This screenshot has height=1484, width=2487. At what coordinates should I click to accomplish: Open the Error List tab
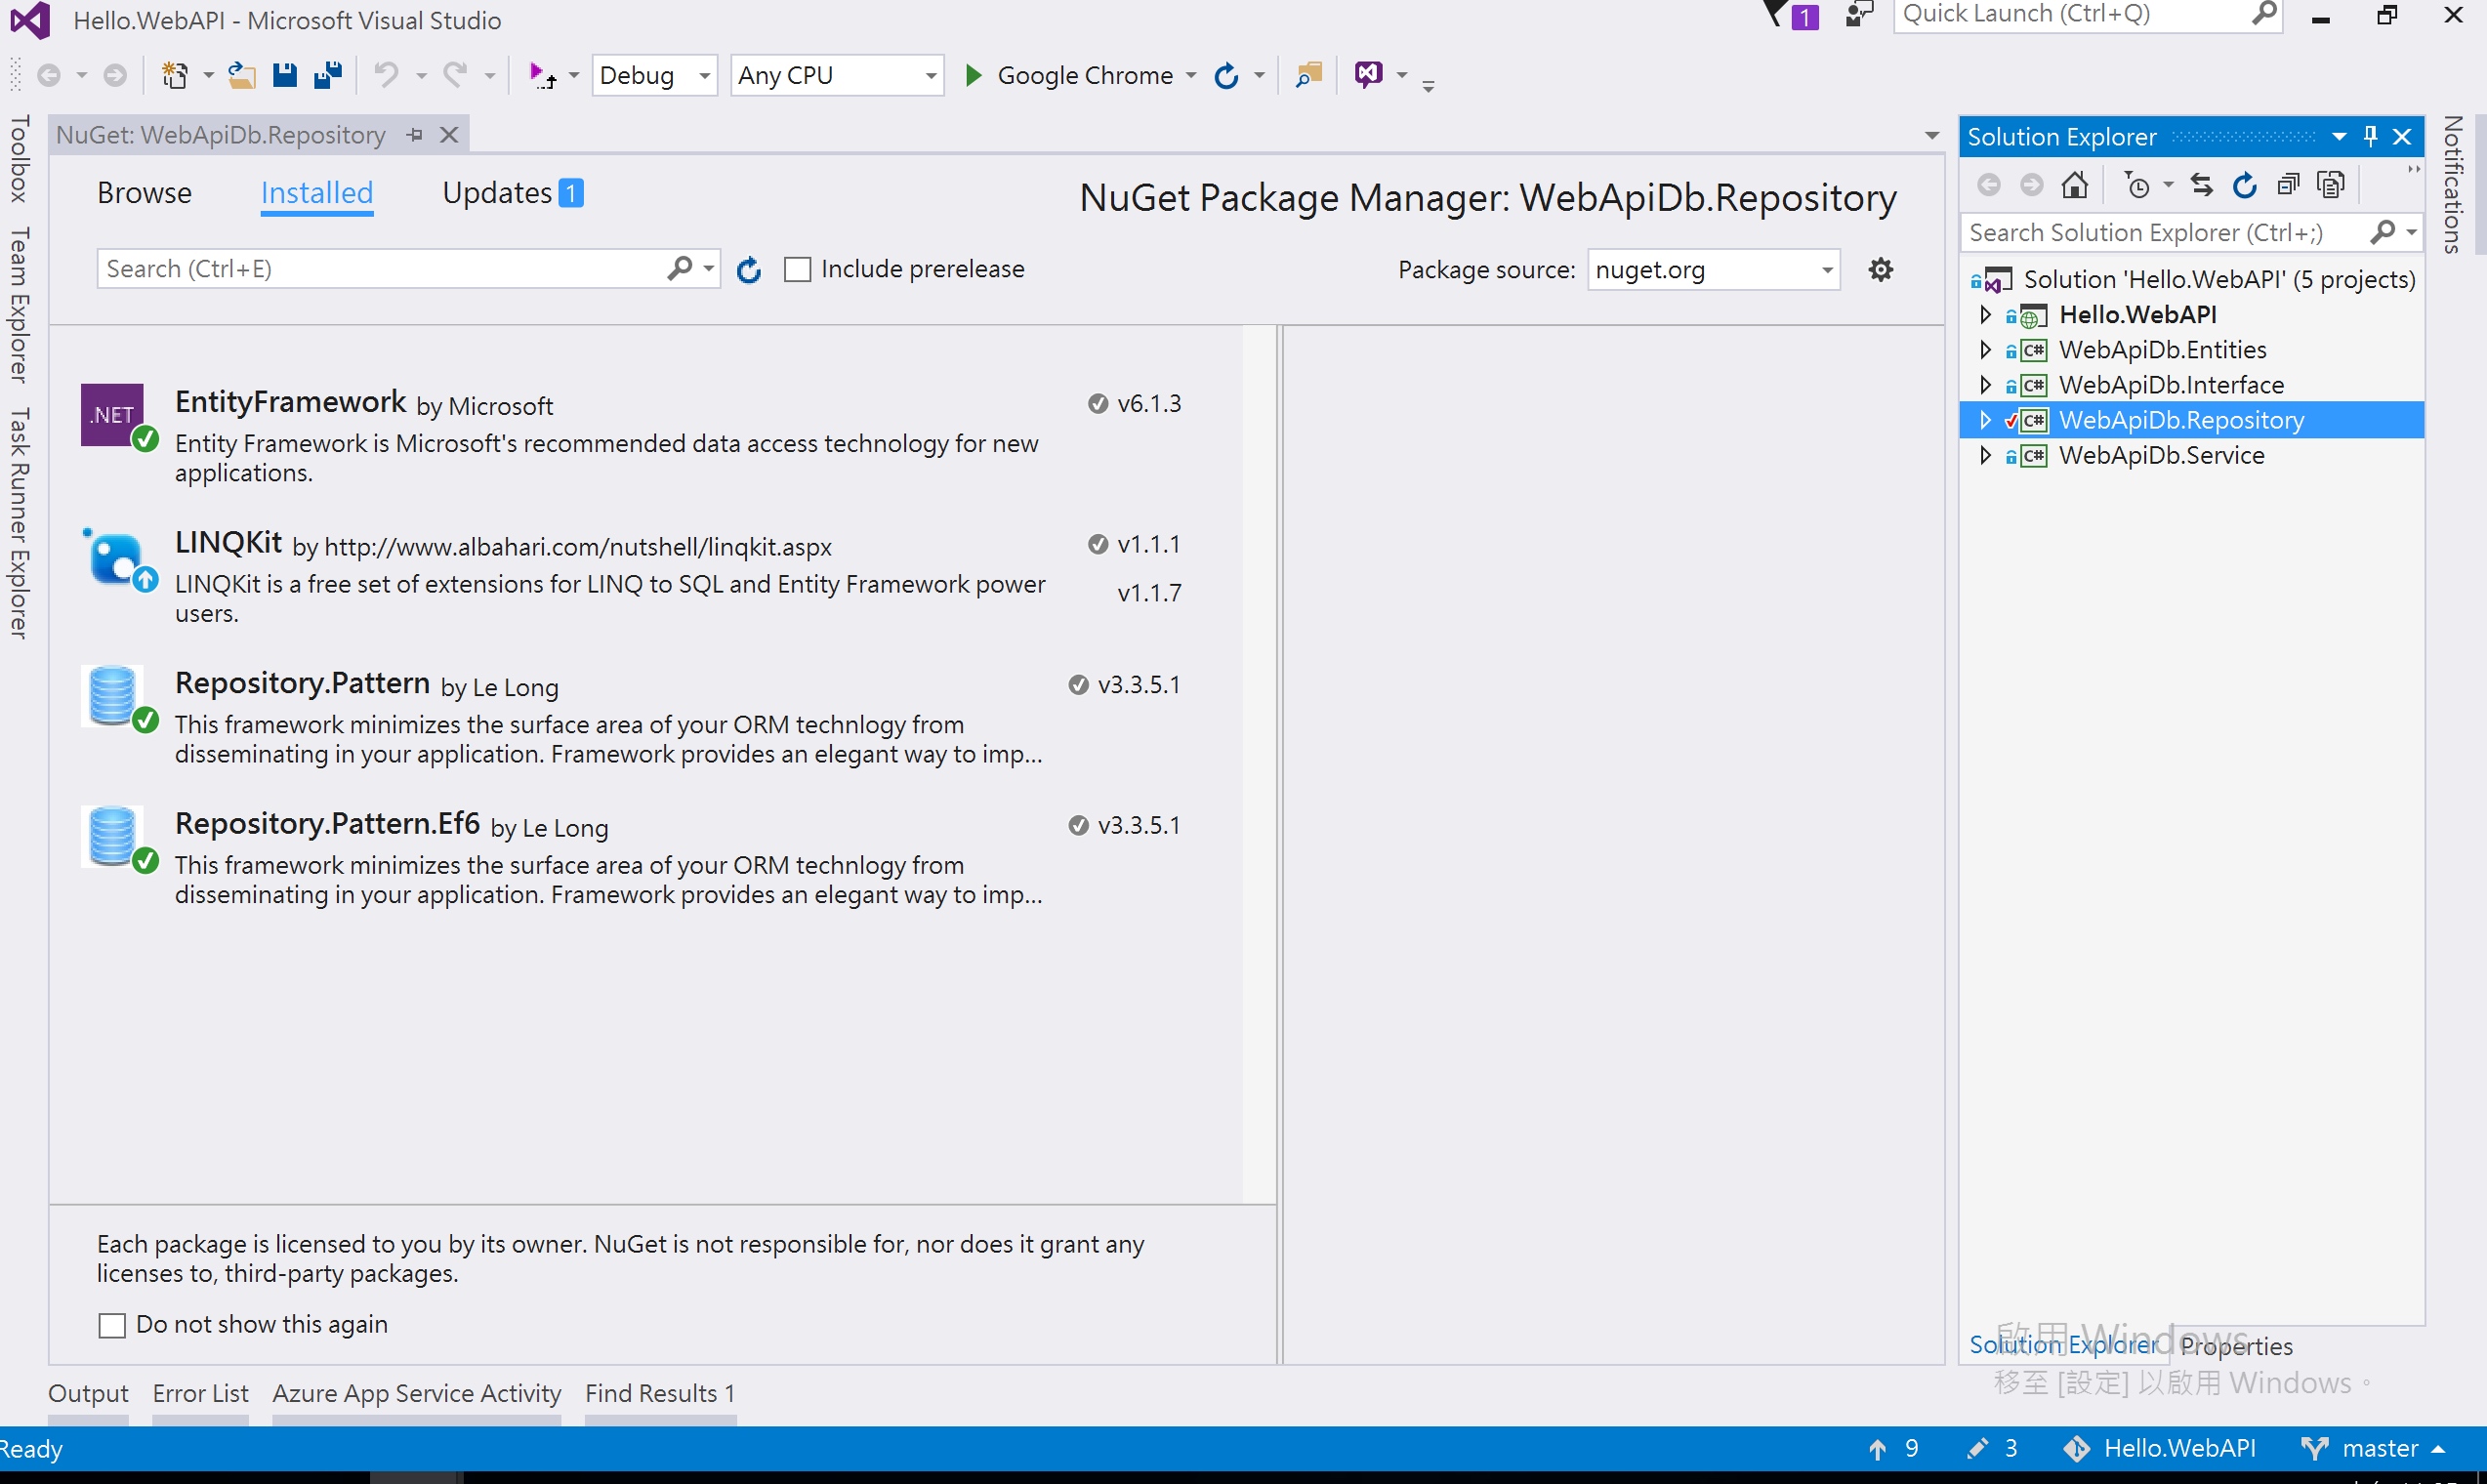200,1394
